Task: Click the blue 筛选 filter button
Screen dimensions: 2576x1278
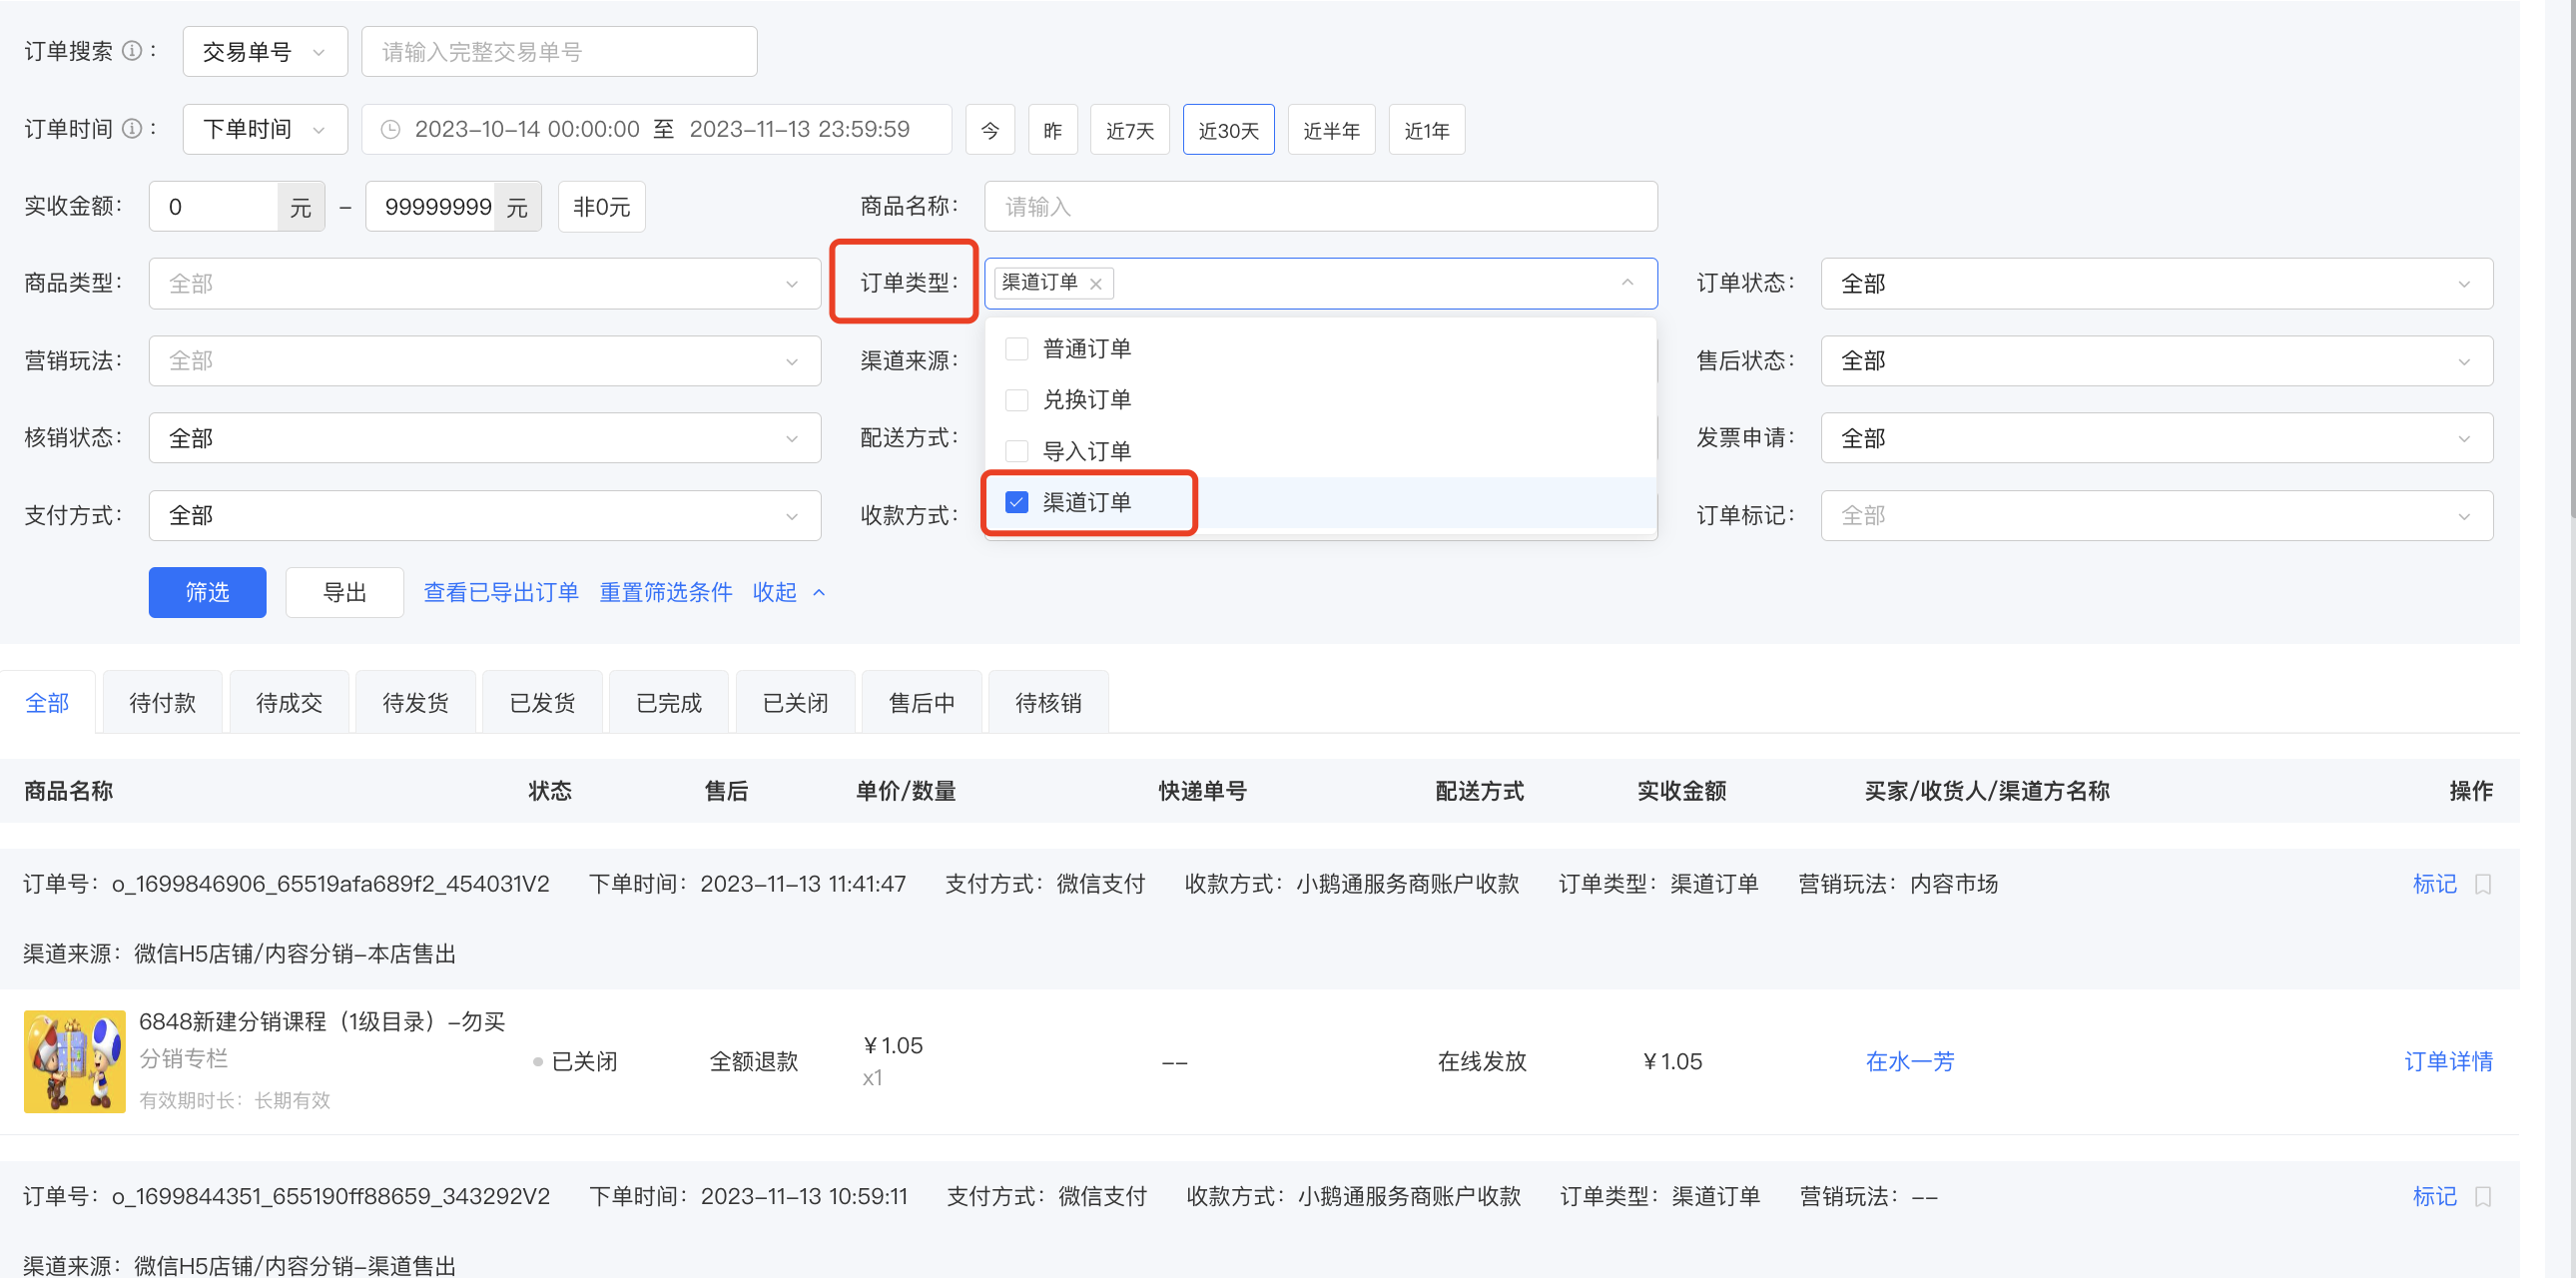Action: click(207, 593)
